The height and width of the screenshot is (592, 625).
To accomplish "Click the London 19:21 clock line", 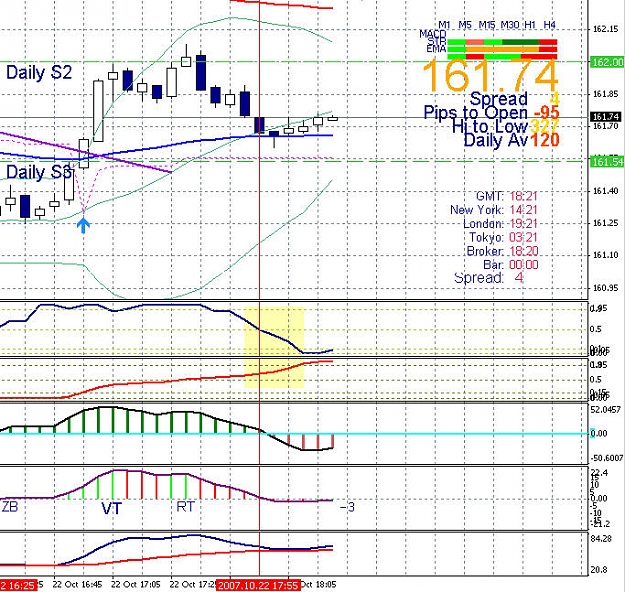I will (500, 224).
